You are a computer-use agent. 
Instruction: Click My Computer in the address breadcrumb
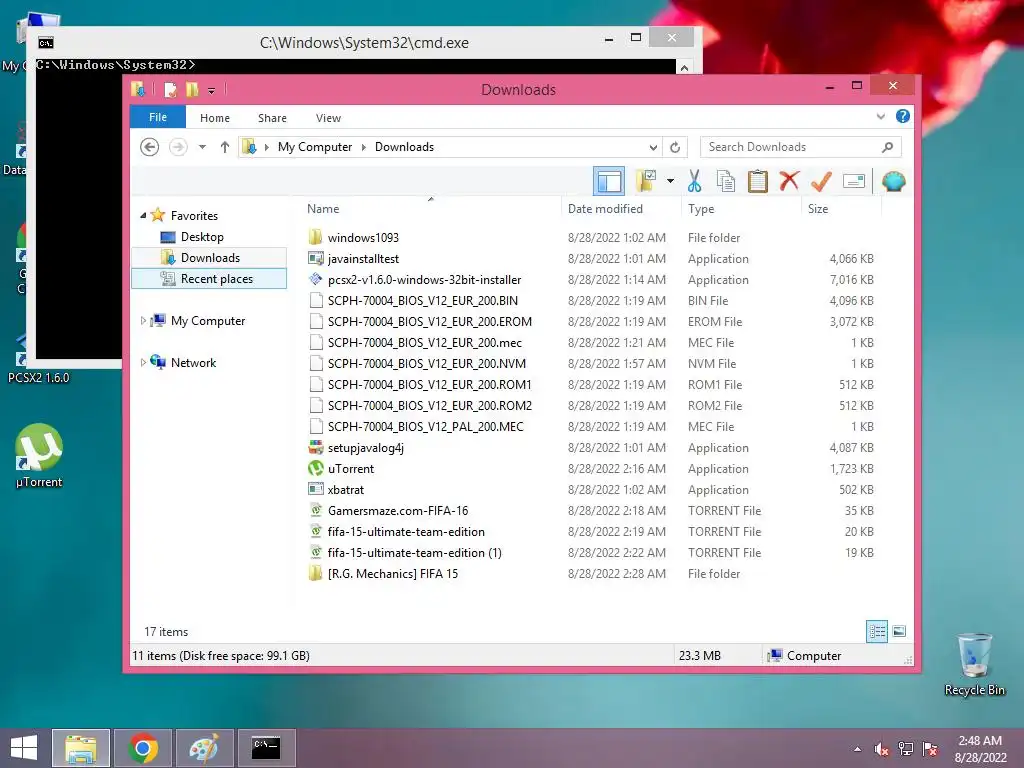pyautogui.click(x=315, y=147)
